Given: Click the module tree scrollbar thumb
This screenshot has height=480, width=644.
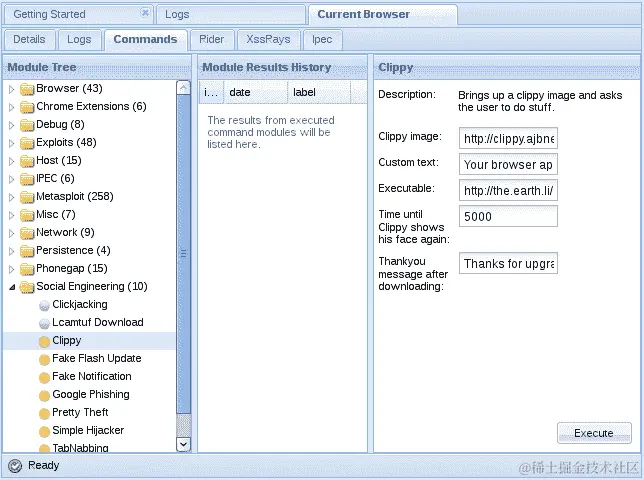Looking at the screenshot, I should pos(183,254).
